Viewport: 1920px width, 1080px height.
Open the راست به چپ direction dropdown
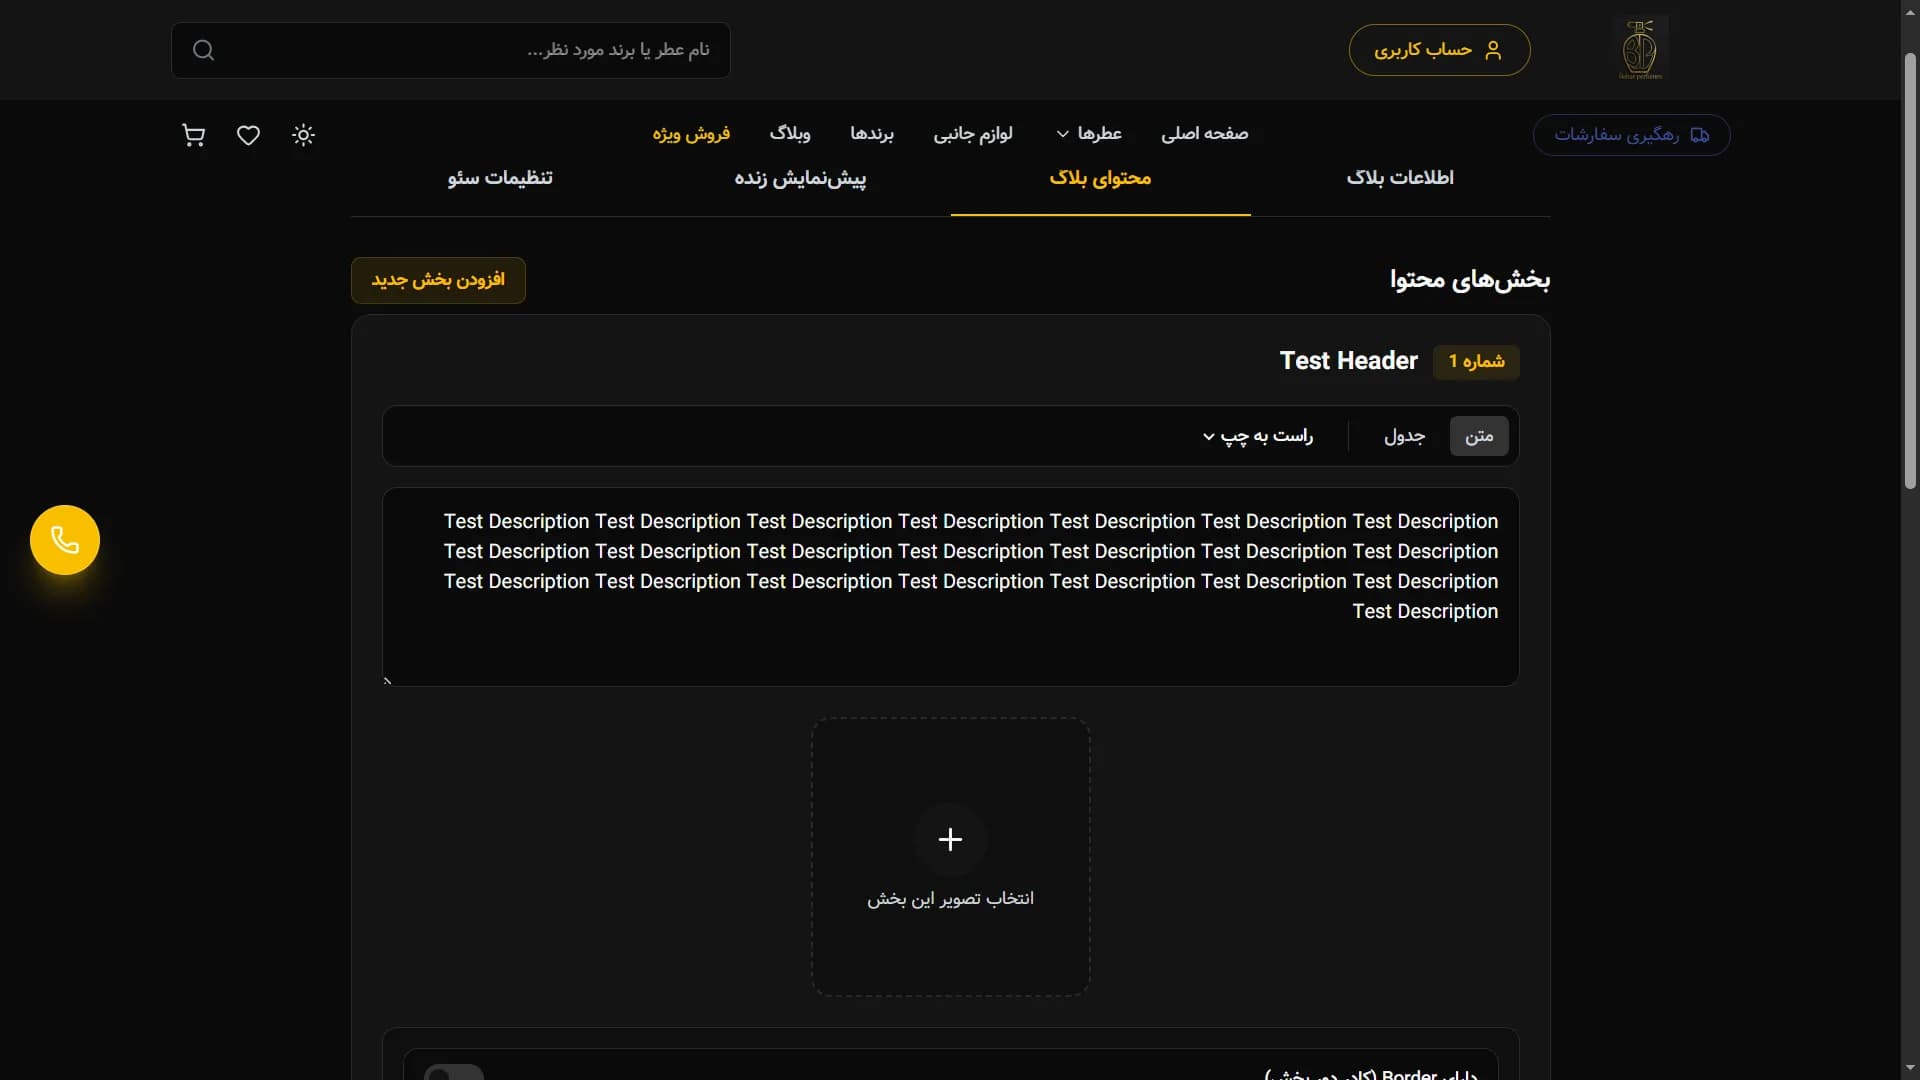1257,436
